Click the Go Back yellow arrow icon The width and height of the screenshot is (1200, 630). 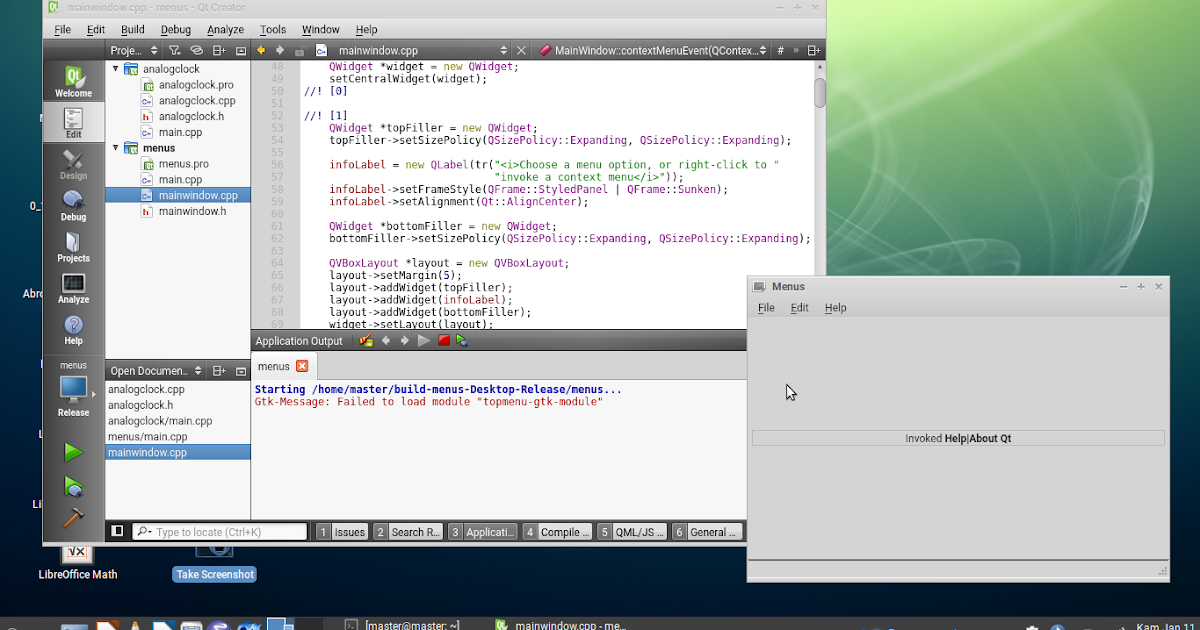(x=262, y=50)
